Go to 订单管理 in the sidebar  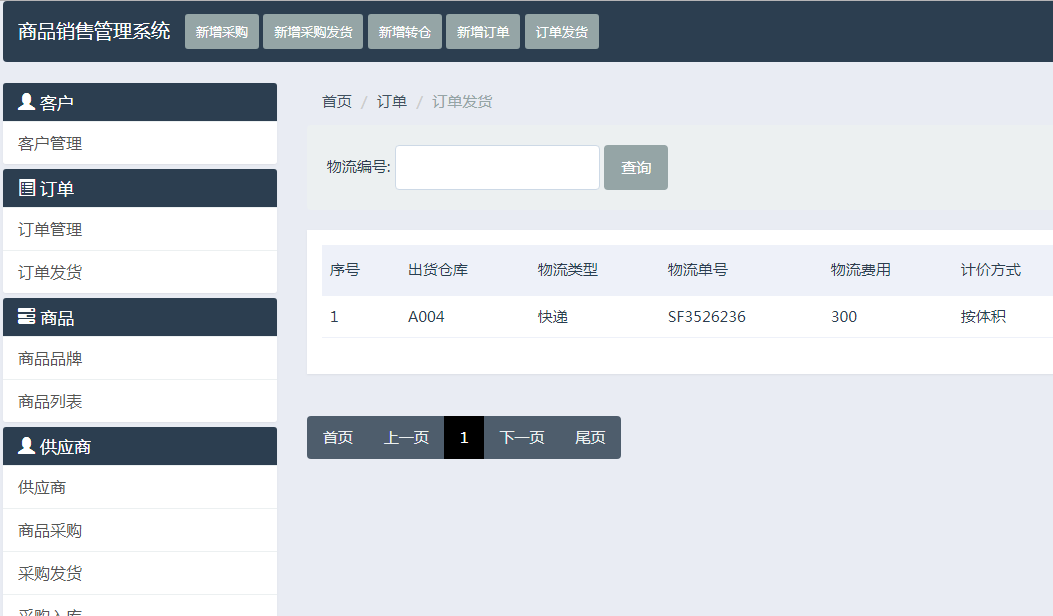point(50,230)
